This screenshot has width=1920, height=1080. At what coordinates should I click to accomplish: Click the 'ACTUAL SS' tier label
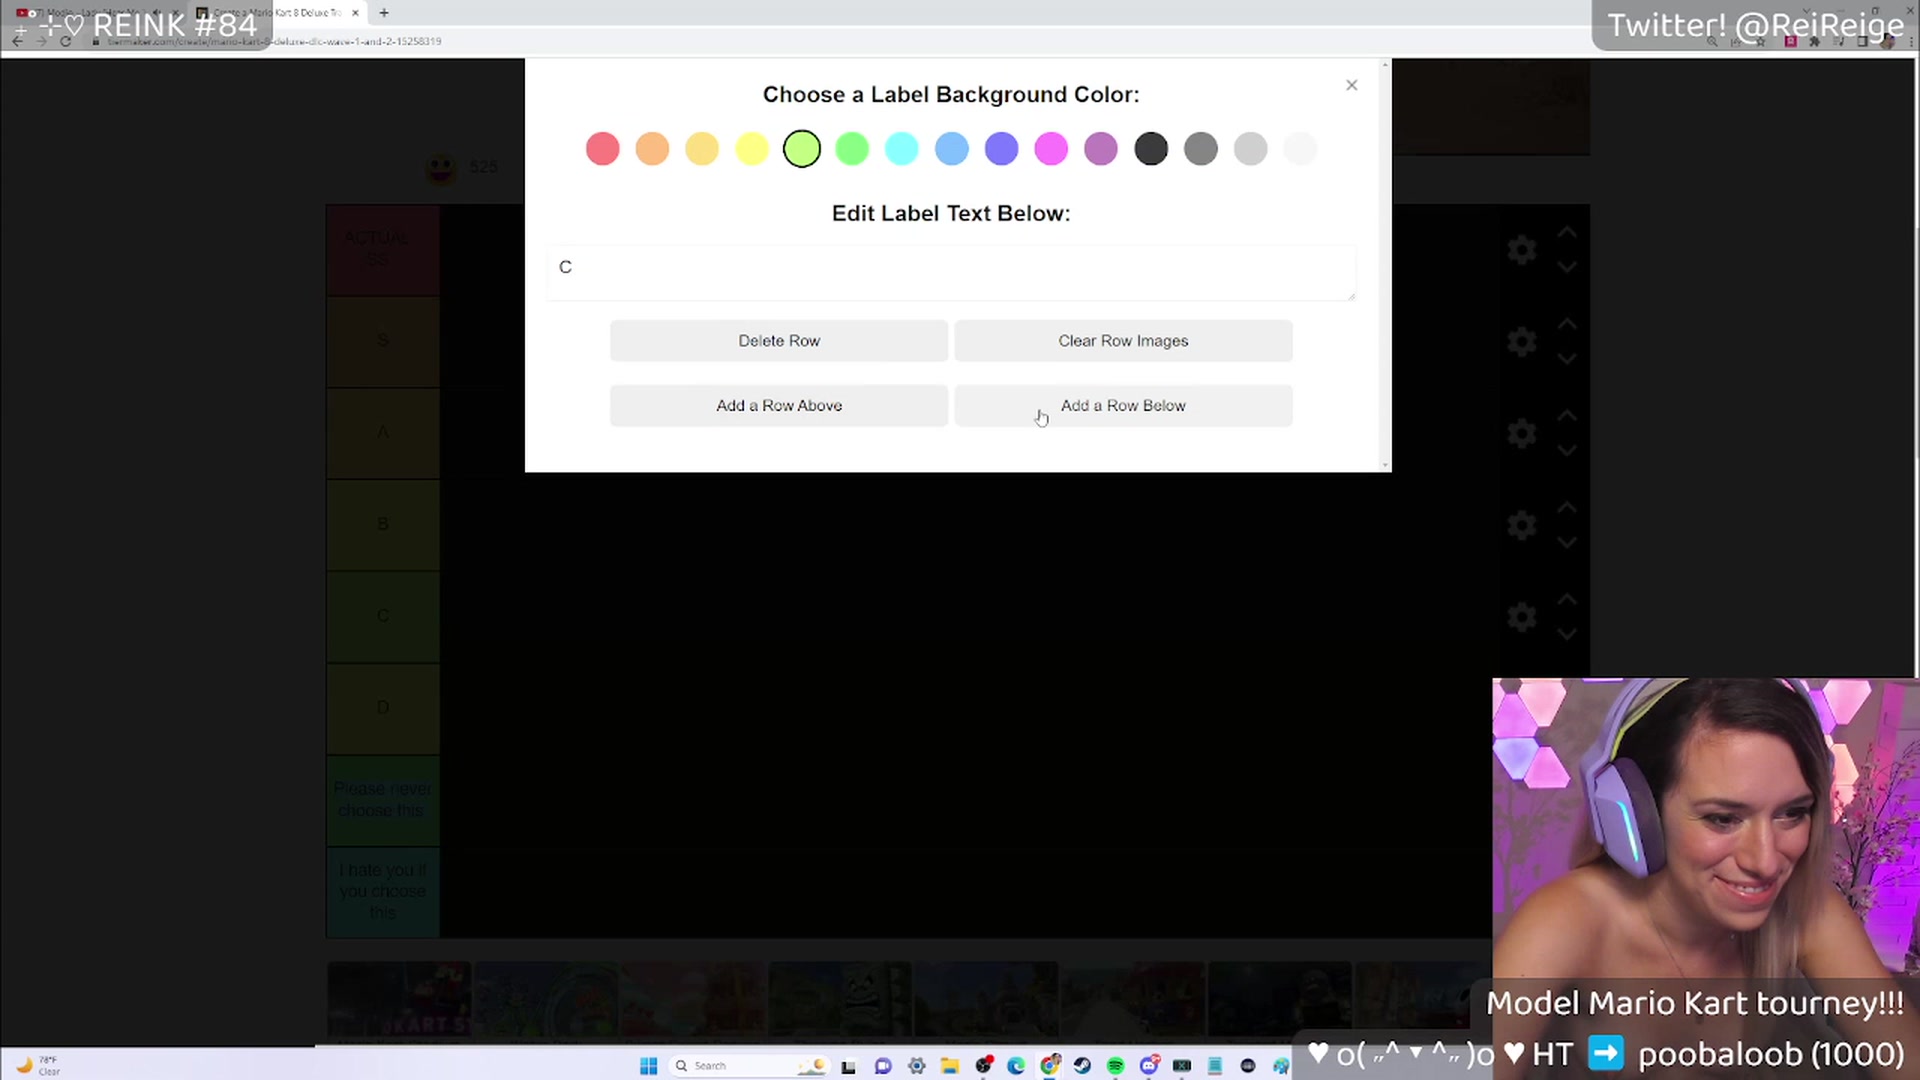[x=383, y=250]
